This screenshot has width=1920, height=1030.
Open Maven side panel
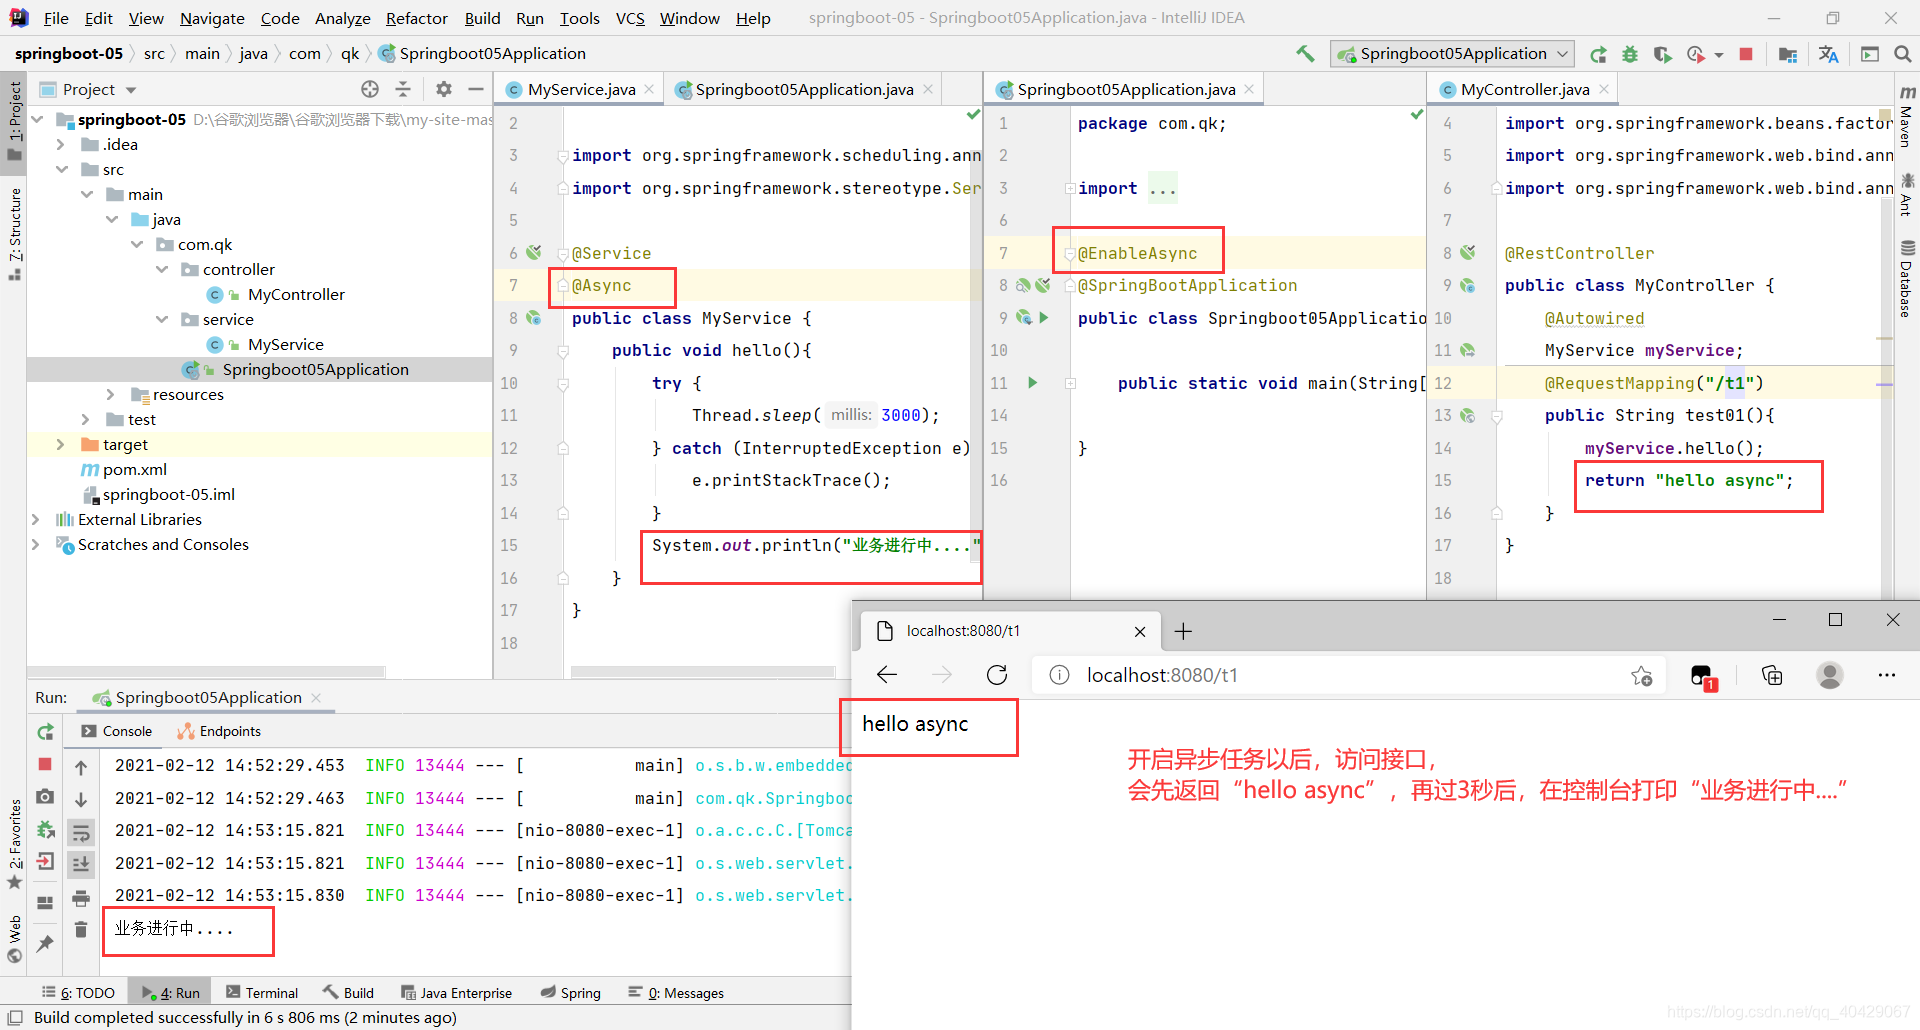pos(1907,116)
